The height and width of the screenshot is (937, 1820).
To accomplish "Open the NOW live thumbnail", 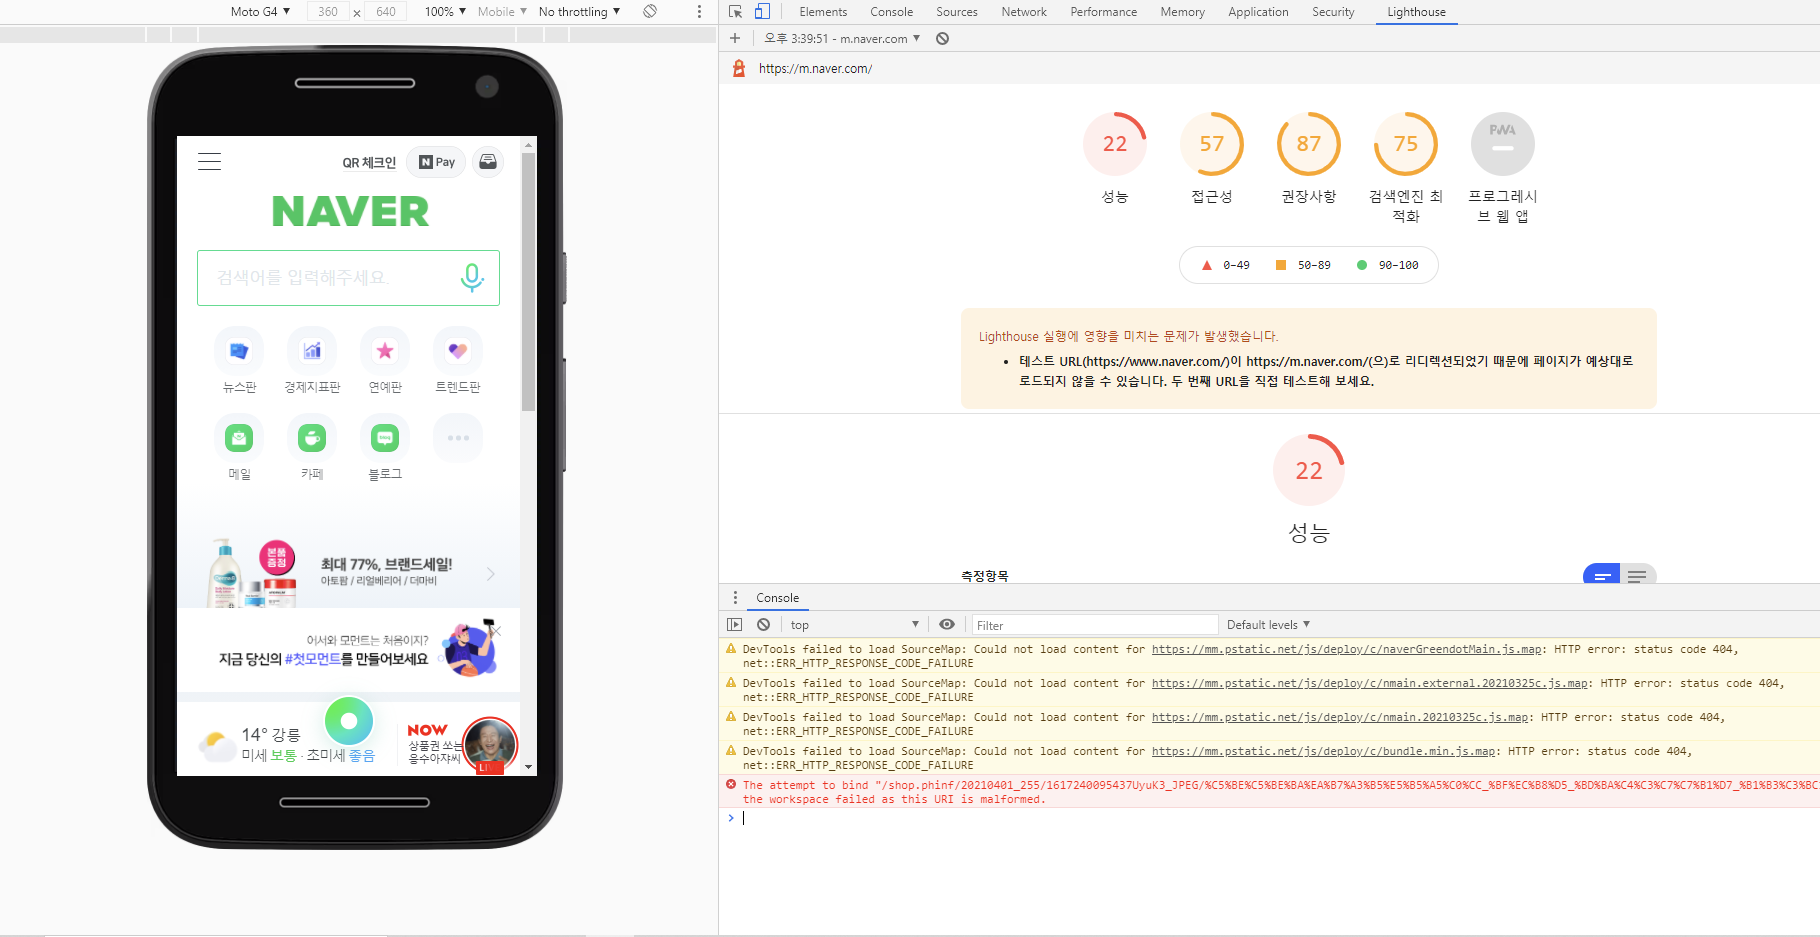I will click(x=489, y=745).
